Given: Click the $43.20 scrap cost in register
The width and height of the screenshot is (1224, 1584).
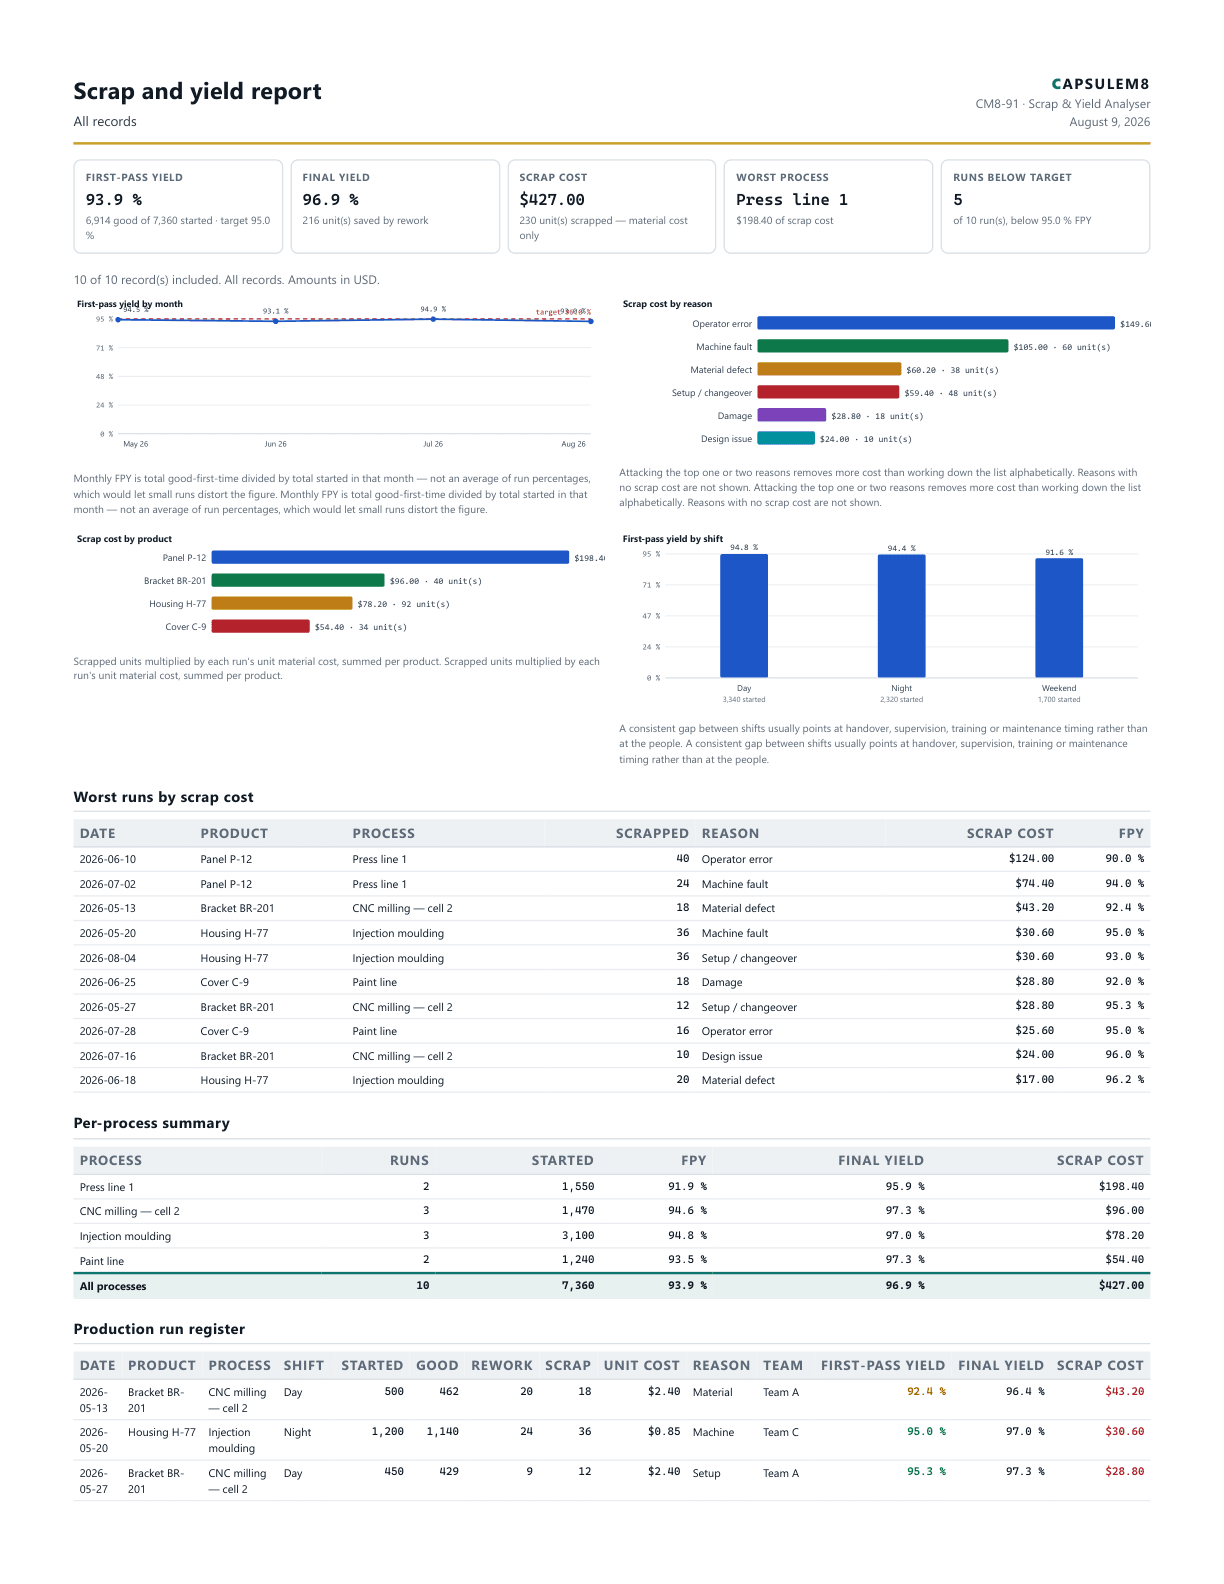Looking at the screenshot, I should tap(1124, 1391).
